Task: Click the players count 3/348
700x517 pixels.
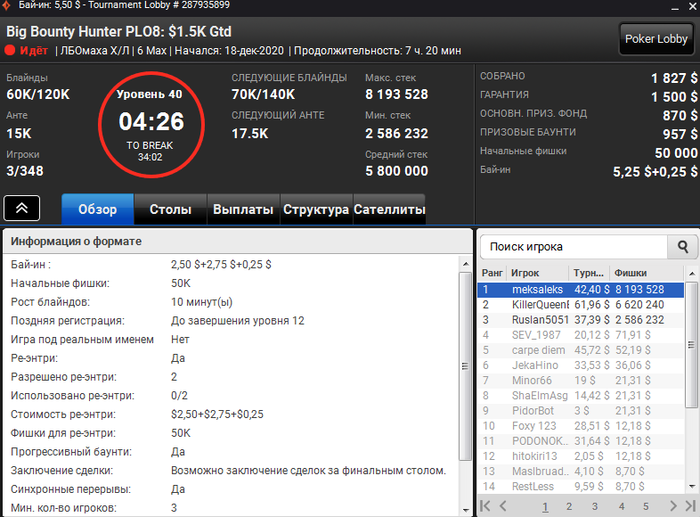Action: point(25,171)
